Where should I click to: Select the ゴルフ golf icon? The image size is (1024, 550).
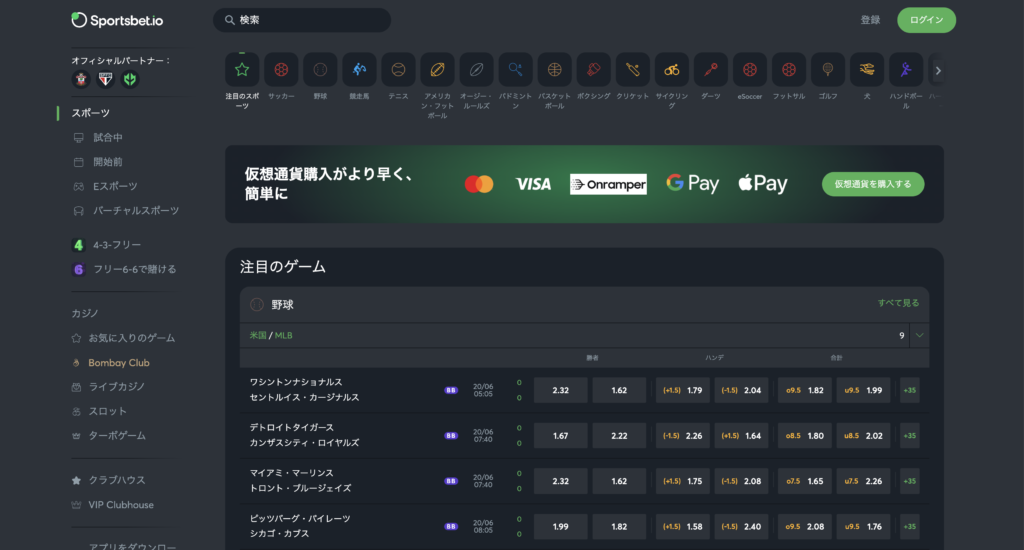pyautogui.click(x=828, y=69)
